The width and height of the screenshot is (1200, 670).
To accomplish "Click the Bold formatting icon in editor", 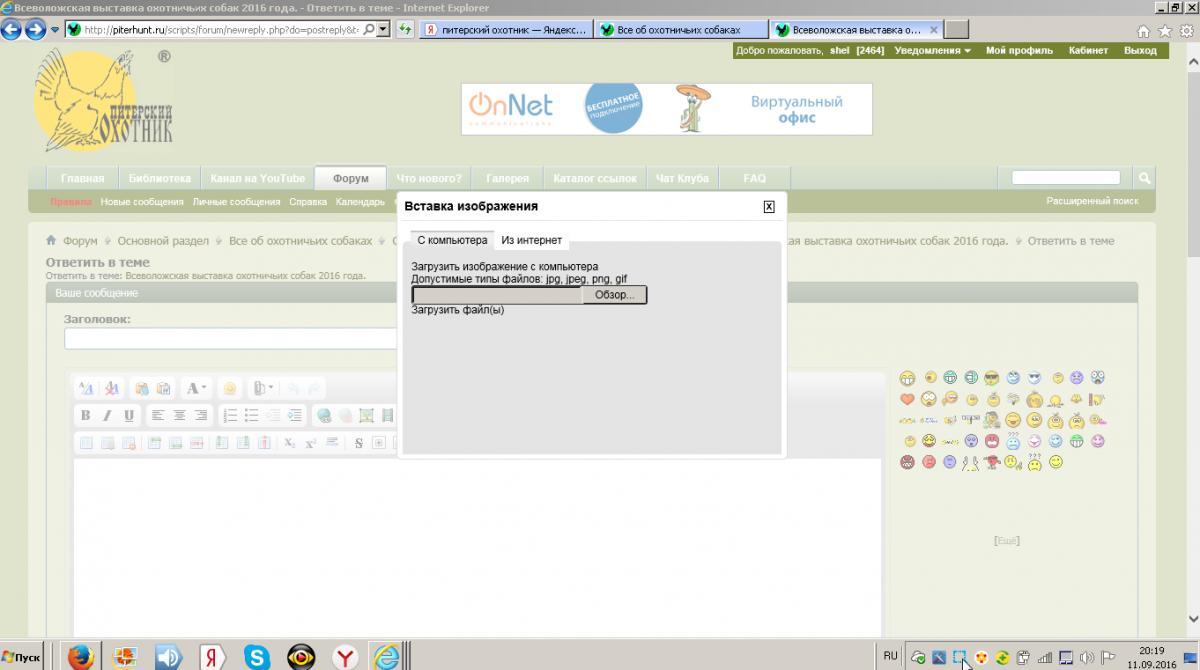I will pyautogui.click(x=85, y=415).
